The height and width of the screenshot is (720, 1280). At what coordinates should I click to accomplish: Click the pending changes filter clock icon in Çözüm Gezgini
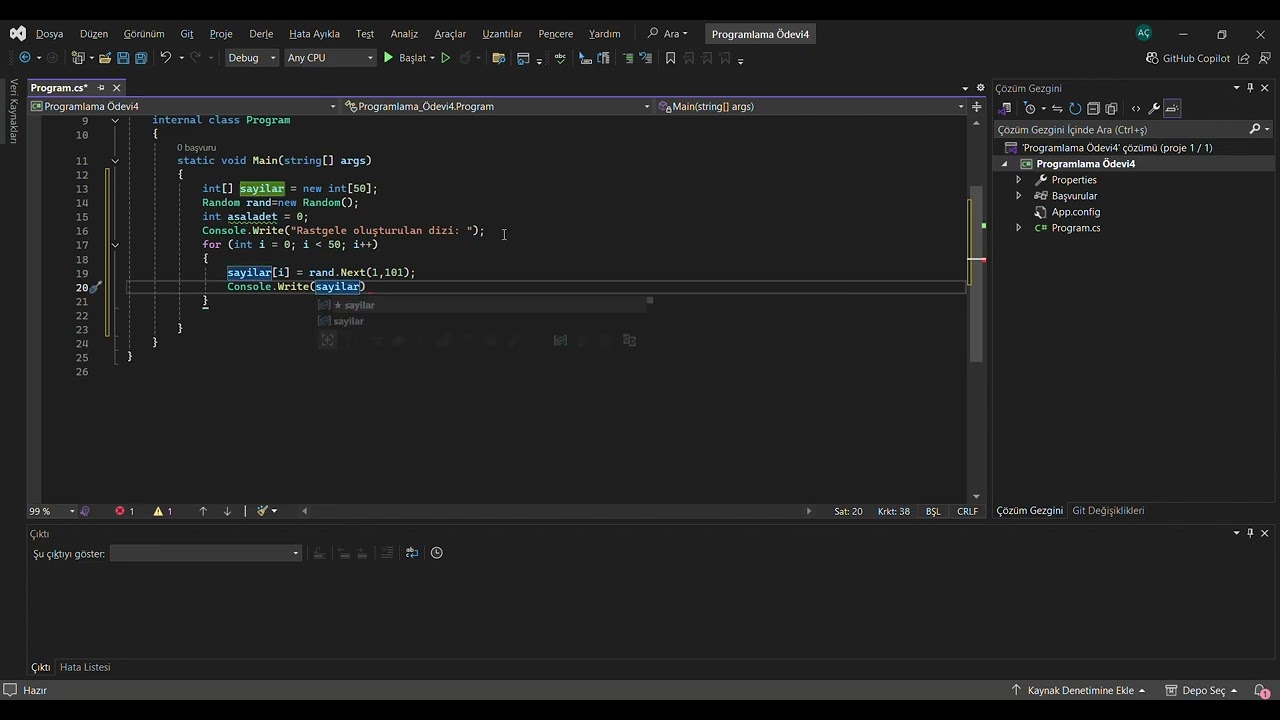(1030, 108)
